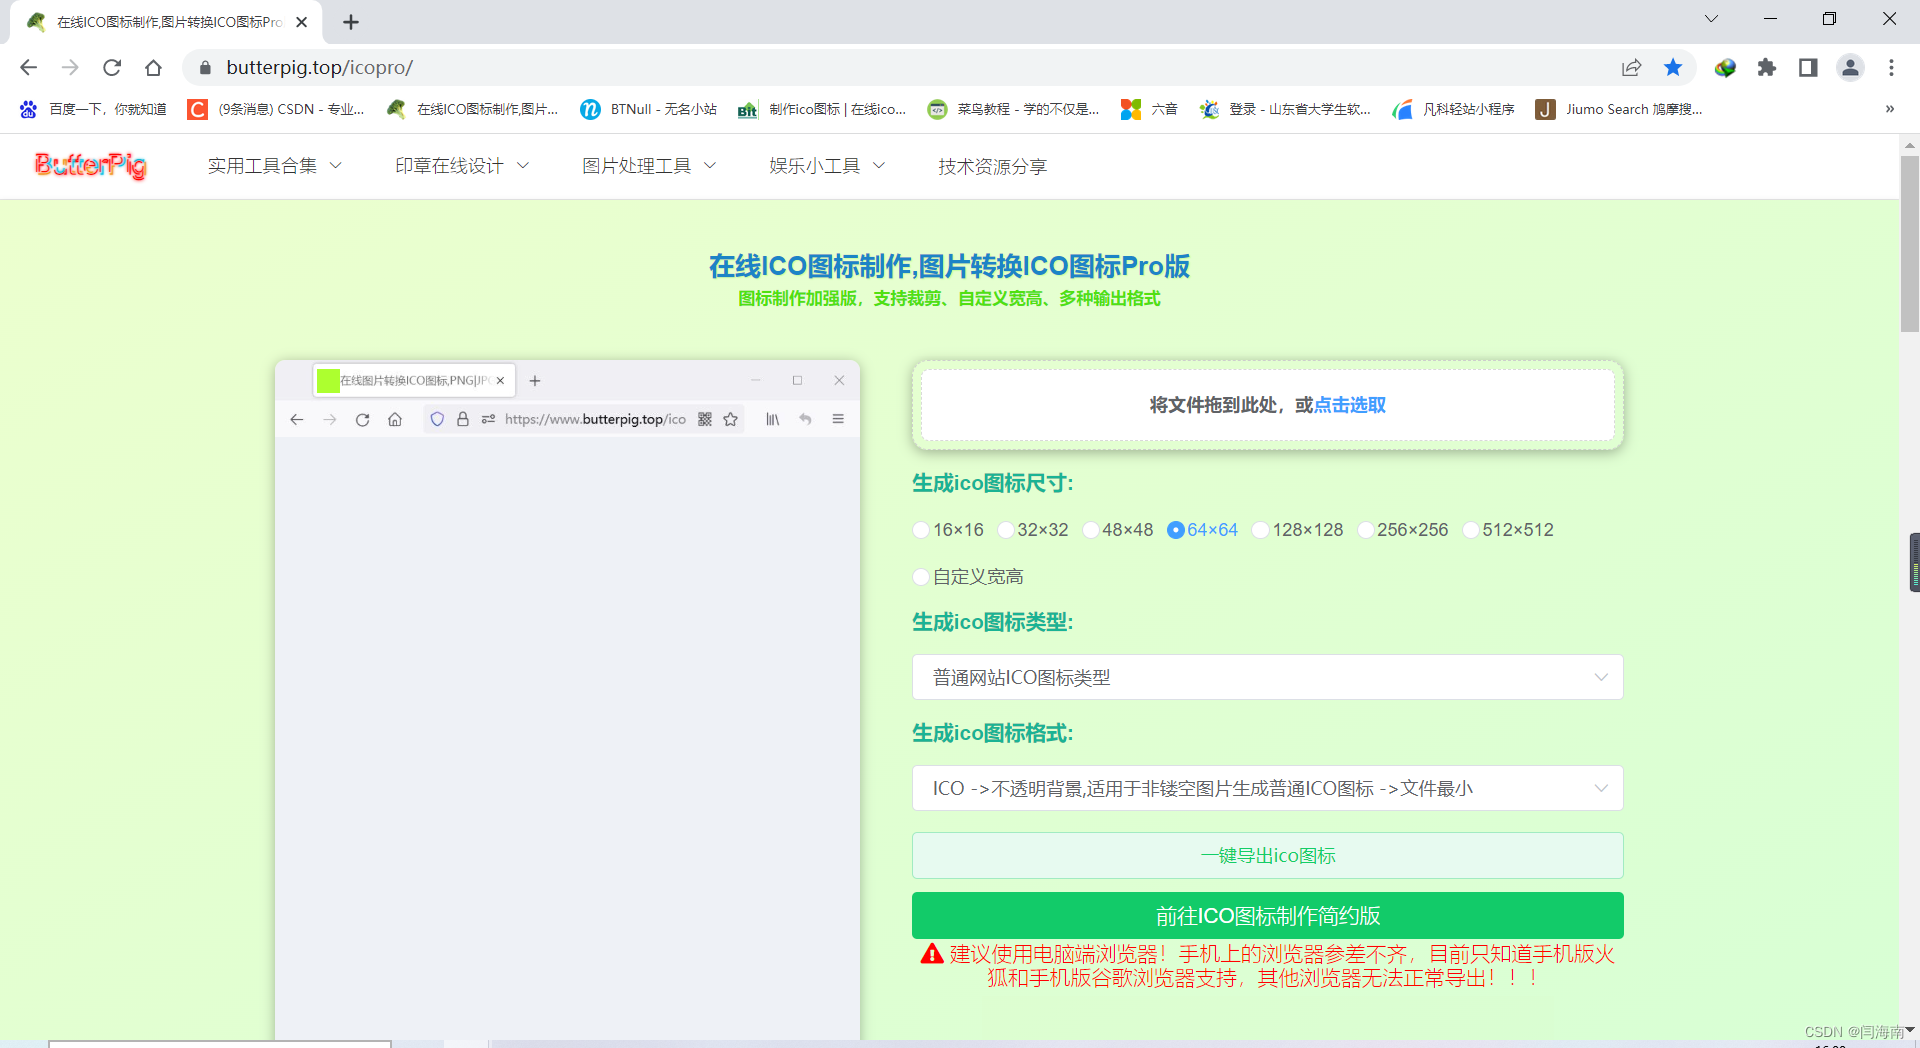
Task: Click the 生成ico图标类型 heading text
Action: pos(992,622)
